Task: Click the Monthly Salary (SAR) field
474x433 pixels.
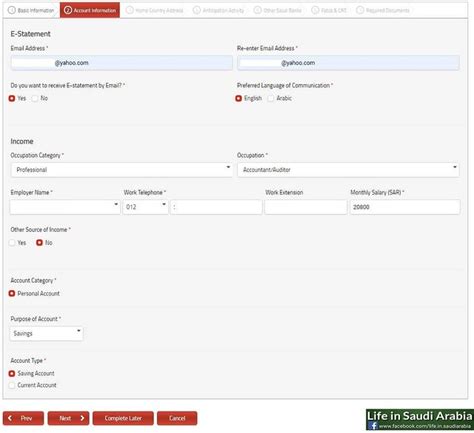Action: point(405,207)
